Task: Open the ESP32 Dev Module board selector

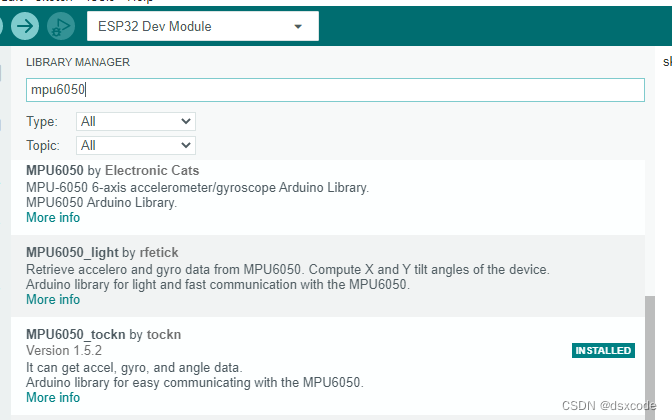Action: pos(202,26)
